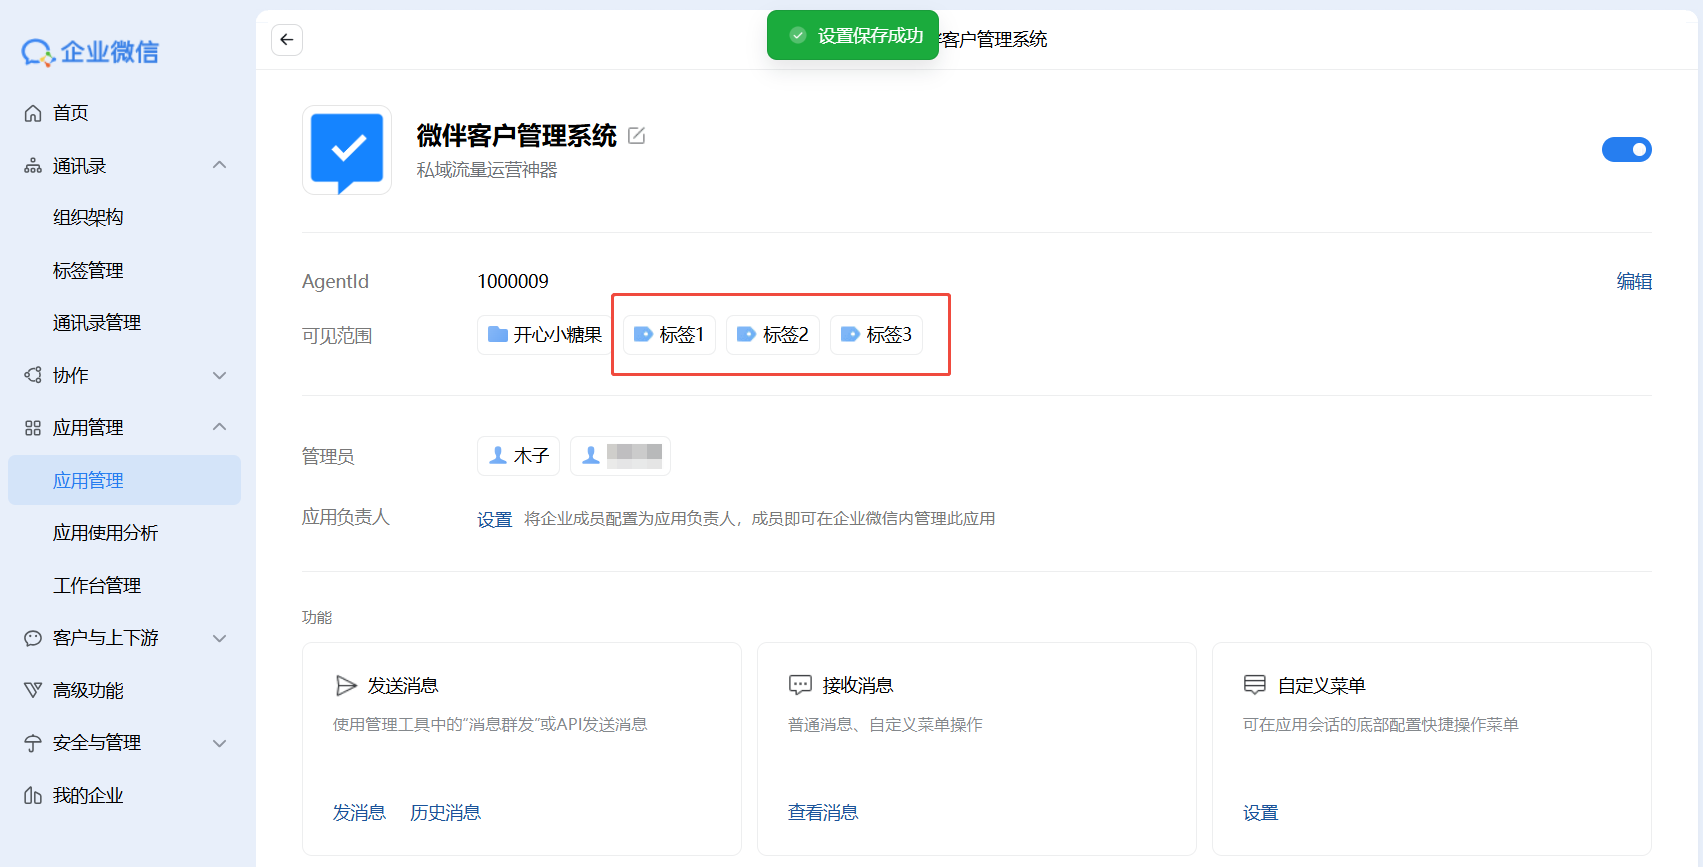Click the 编辑 link for visible range
Viewport: 1703px width, 867px height.
1633,282
